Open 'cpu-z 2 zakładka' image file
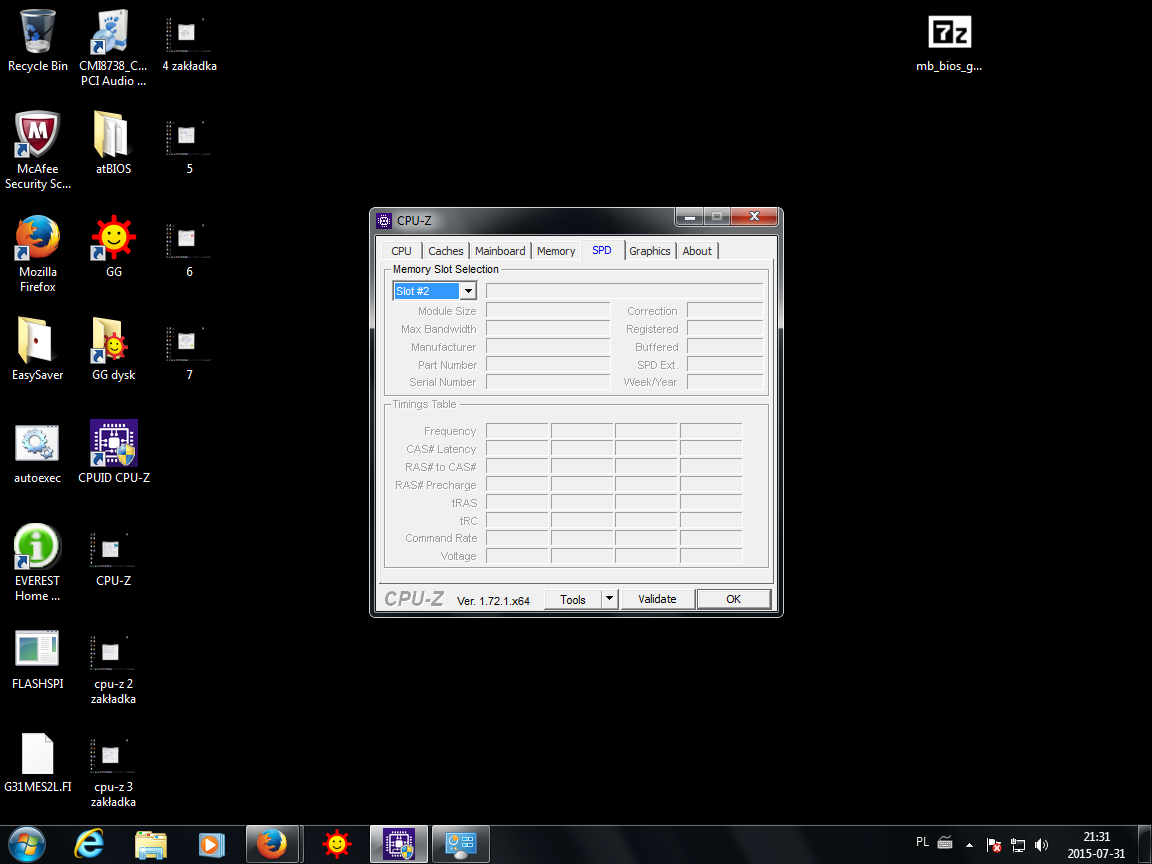The width and height of the screenshot is (1152, 864). [x=113, y=669]
